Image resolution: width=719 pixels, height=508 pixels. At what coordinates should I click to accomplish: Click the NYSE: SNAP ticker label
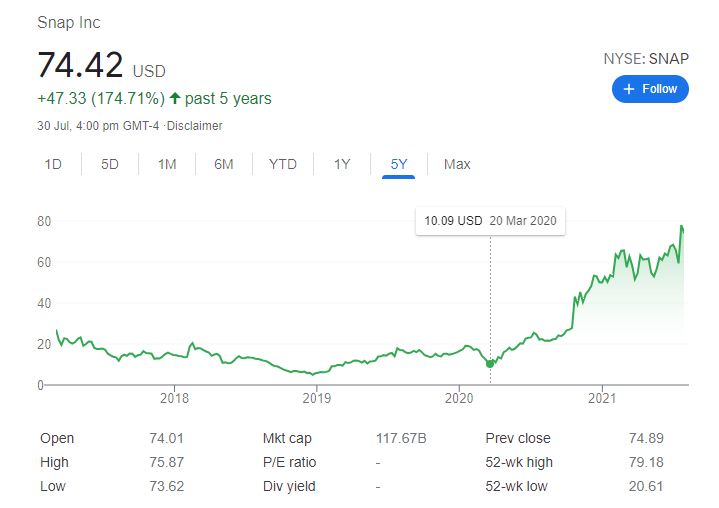coord(646,59)
